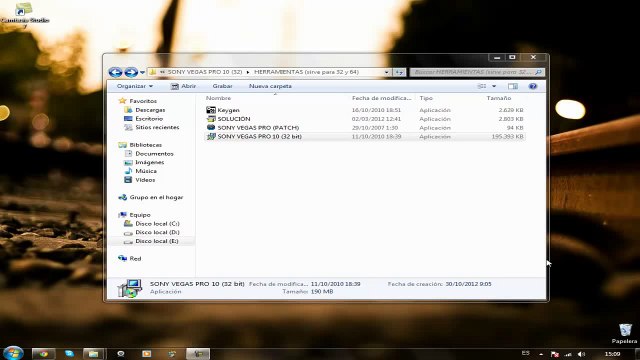Click the 2.629 KB size cell

[x=511, y=110]
